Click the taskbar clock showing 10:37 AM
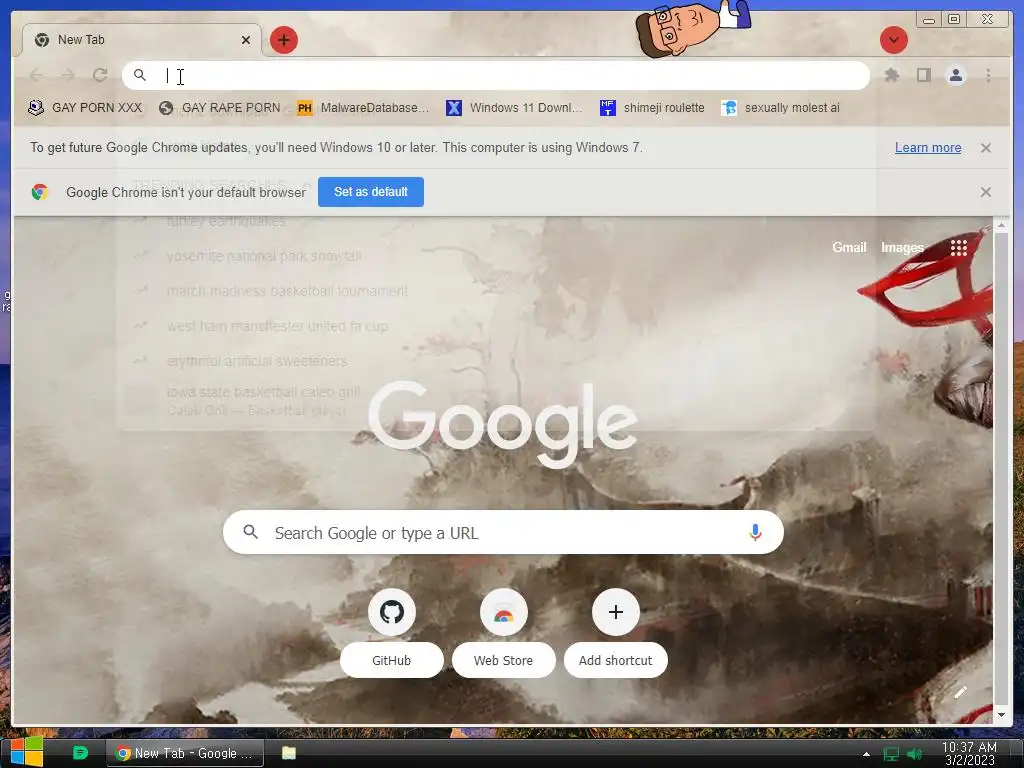The height and width of the screenshot is (768, 1024). click(x=969, y=754)
